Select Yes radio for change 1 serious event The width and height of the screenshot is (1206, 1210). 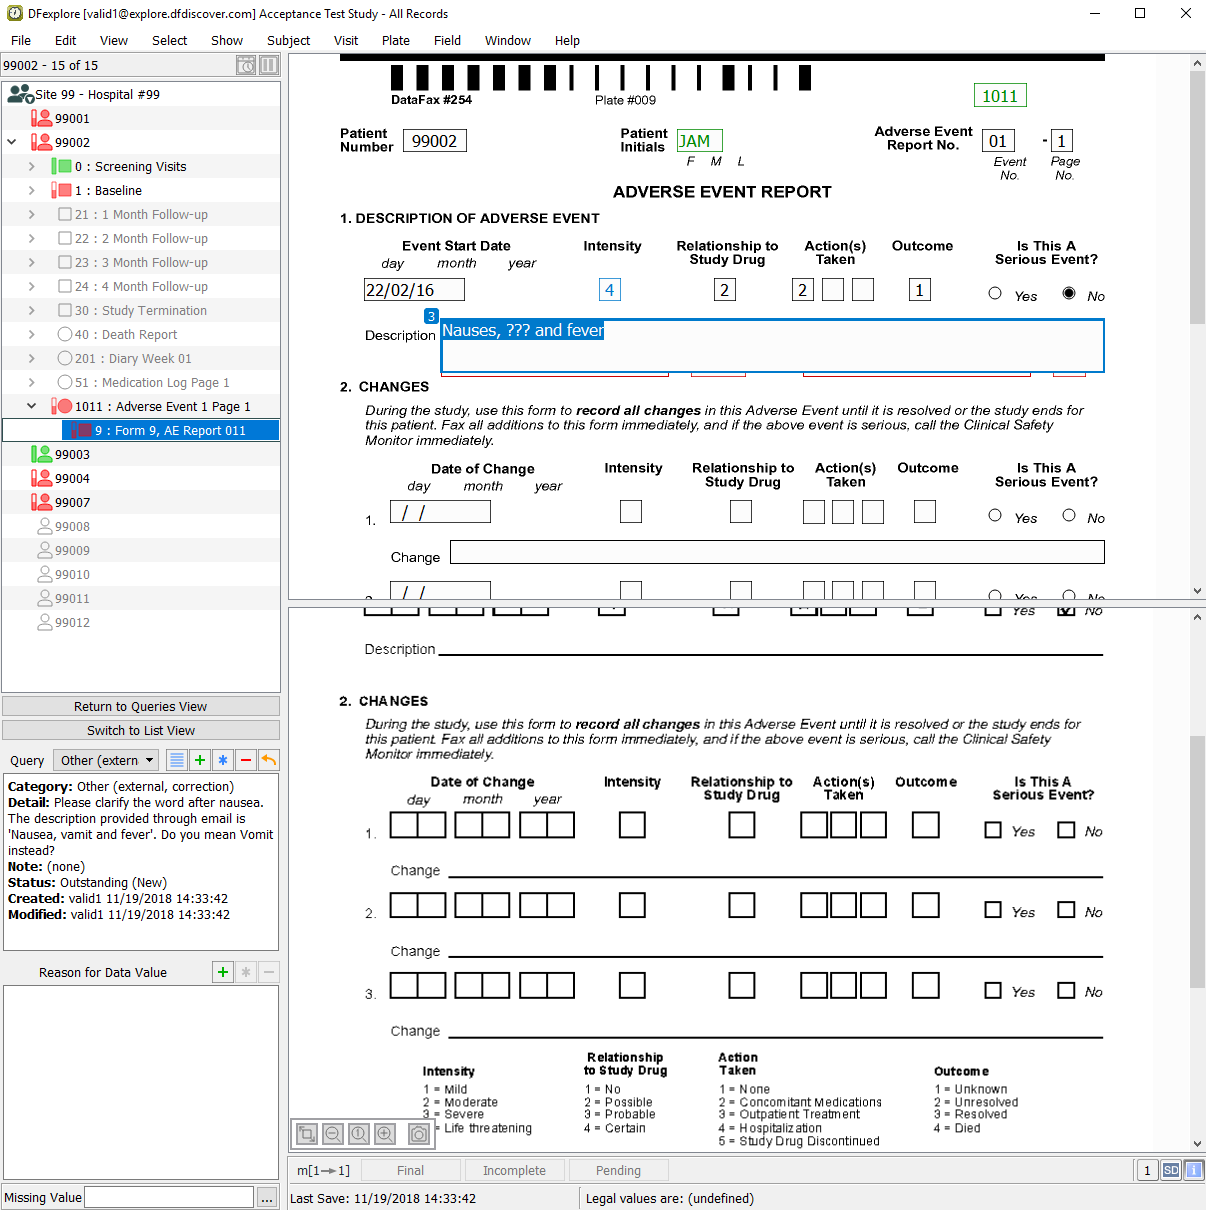tap(995, 515)
